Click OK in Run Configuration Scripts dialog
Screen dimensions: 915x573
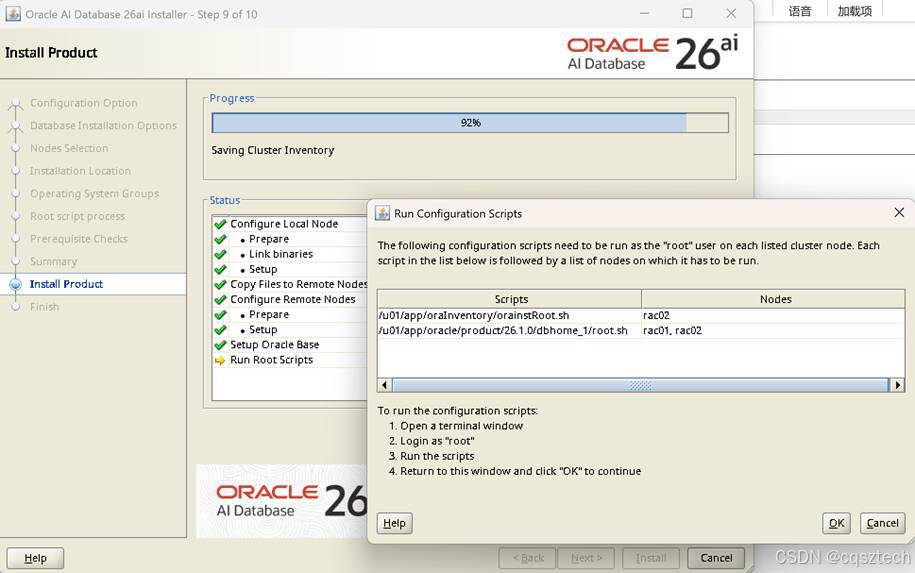point(836,523)
